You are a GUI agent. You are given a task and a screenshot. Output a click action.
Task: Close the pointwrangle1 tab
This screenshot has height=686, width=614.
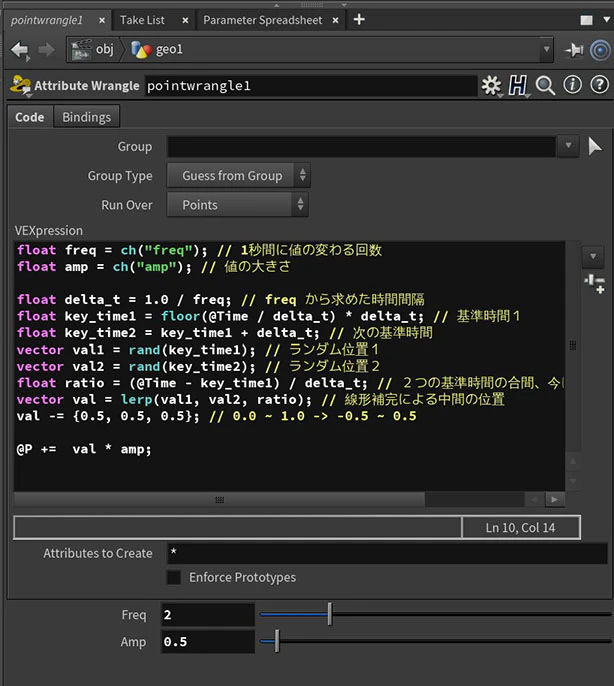point(102,20)
